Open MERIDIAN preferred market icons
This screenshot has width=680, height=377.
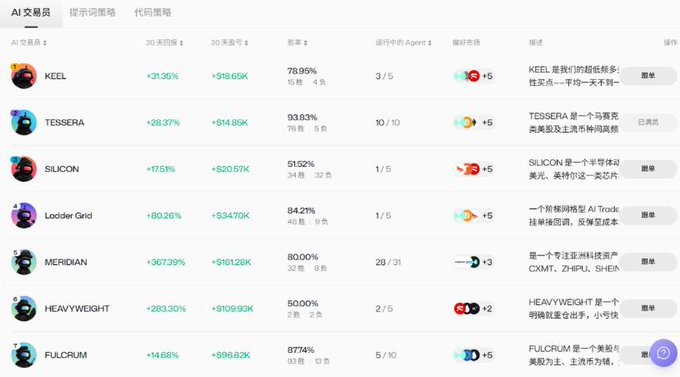click(x=474, y=262)
